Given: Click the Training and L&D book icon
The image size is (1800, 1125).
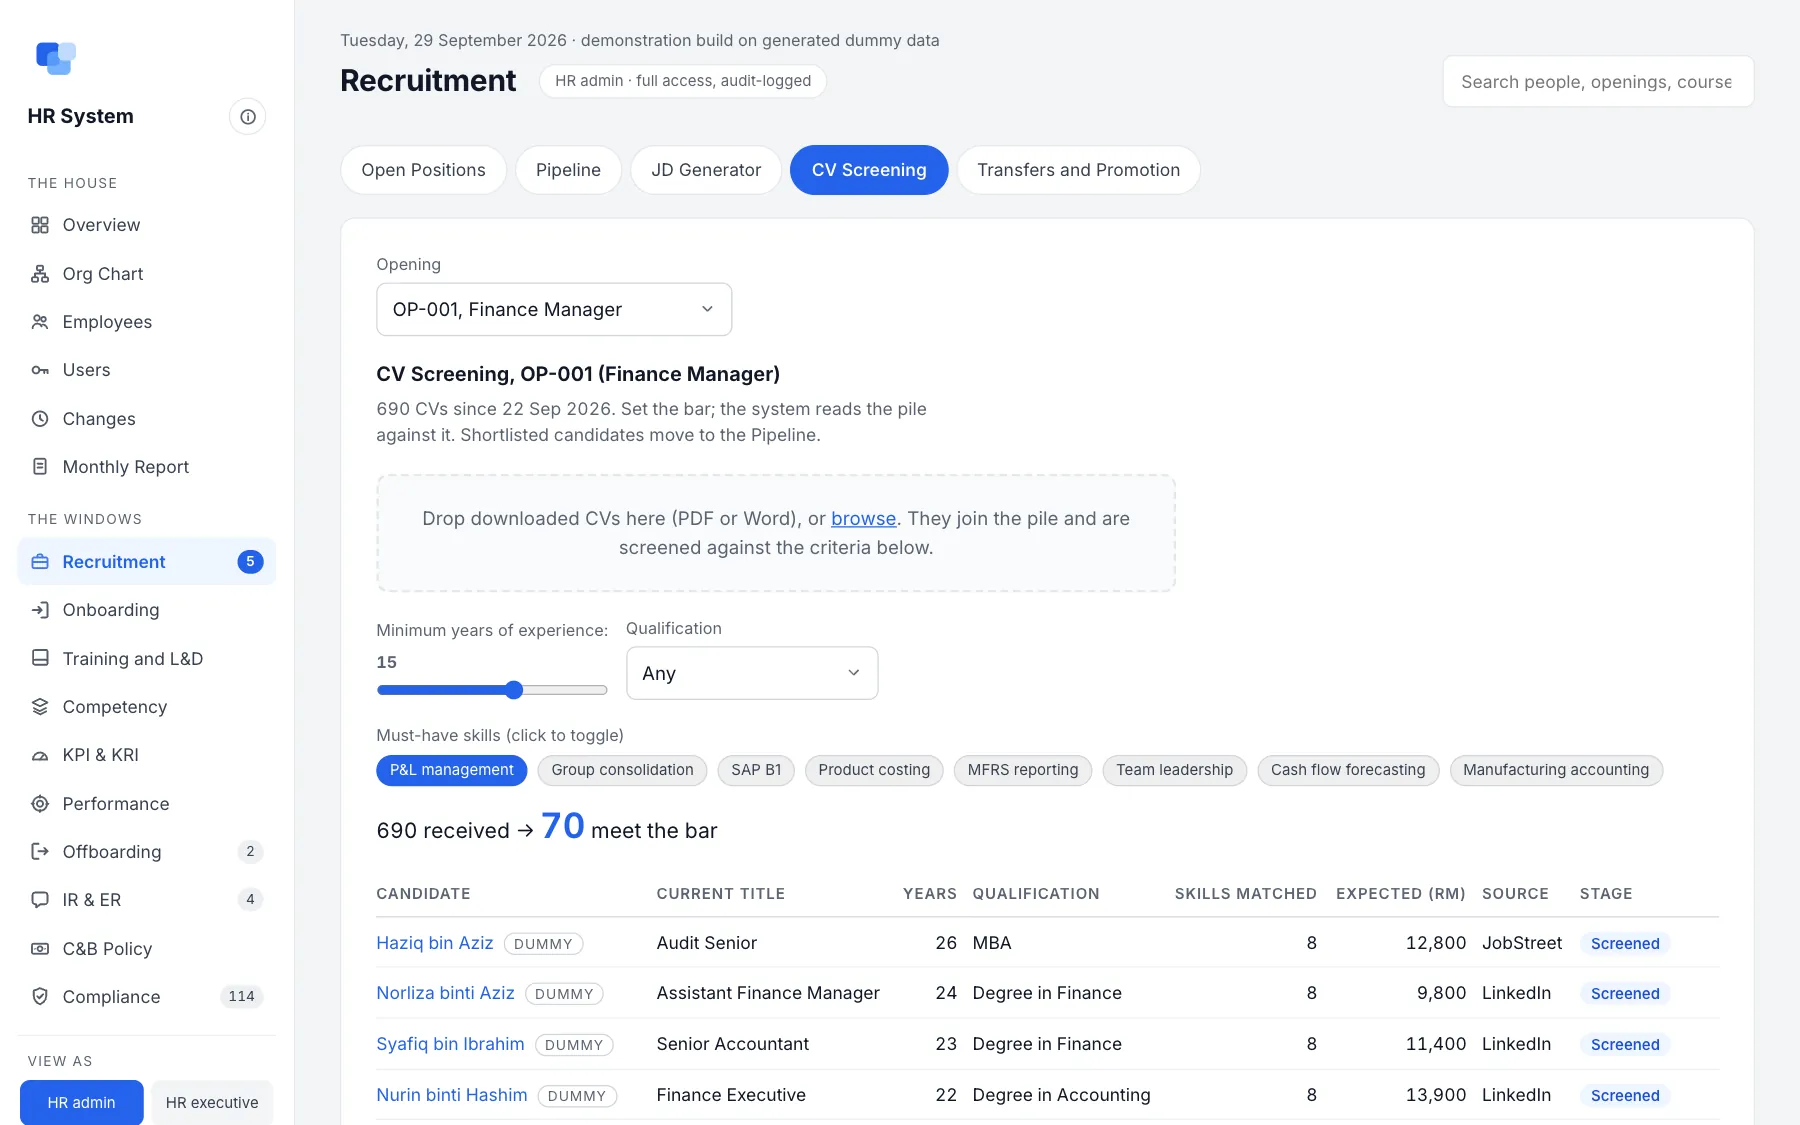Looking at the screenshot, I should point(40,658).
